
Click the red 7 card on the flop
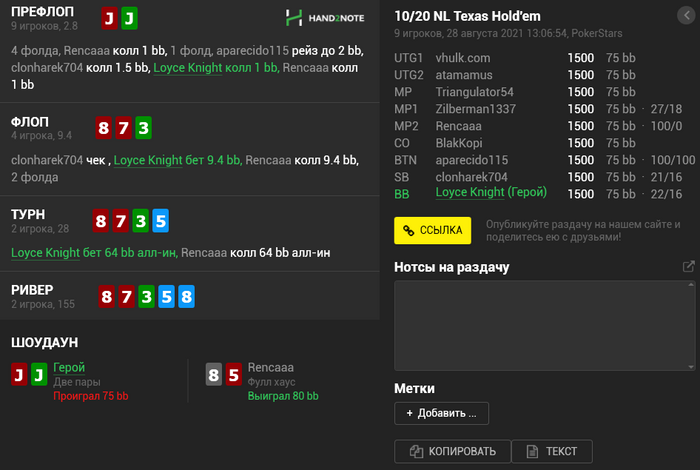tap(124, 128)
